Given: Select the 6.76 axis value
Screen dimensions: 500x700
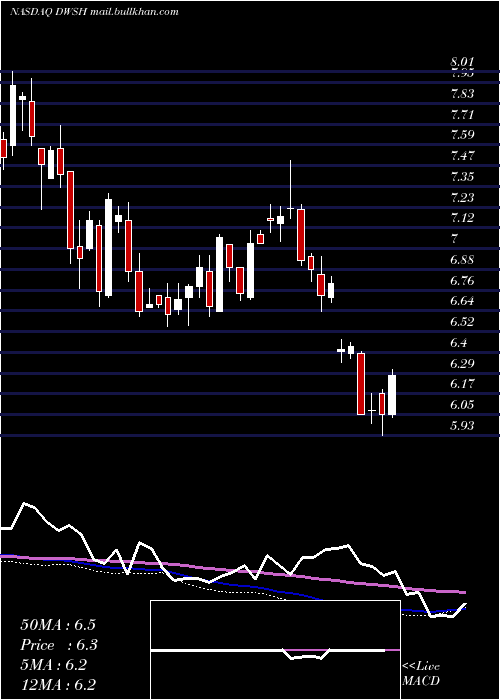Looking at the screenshot, I should (x=462, y=281).
